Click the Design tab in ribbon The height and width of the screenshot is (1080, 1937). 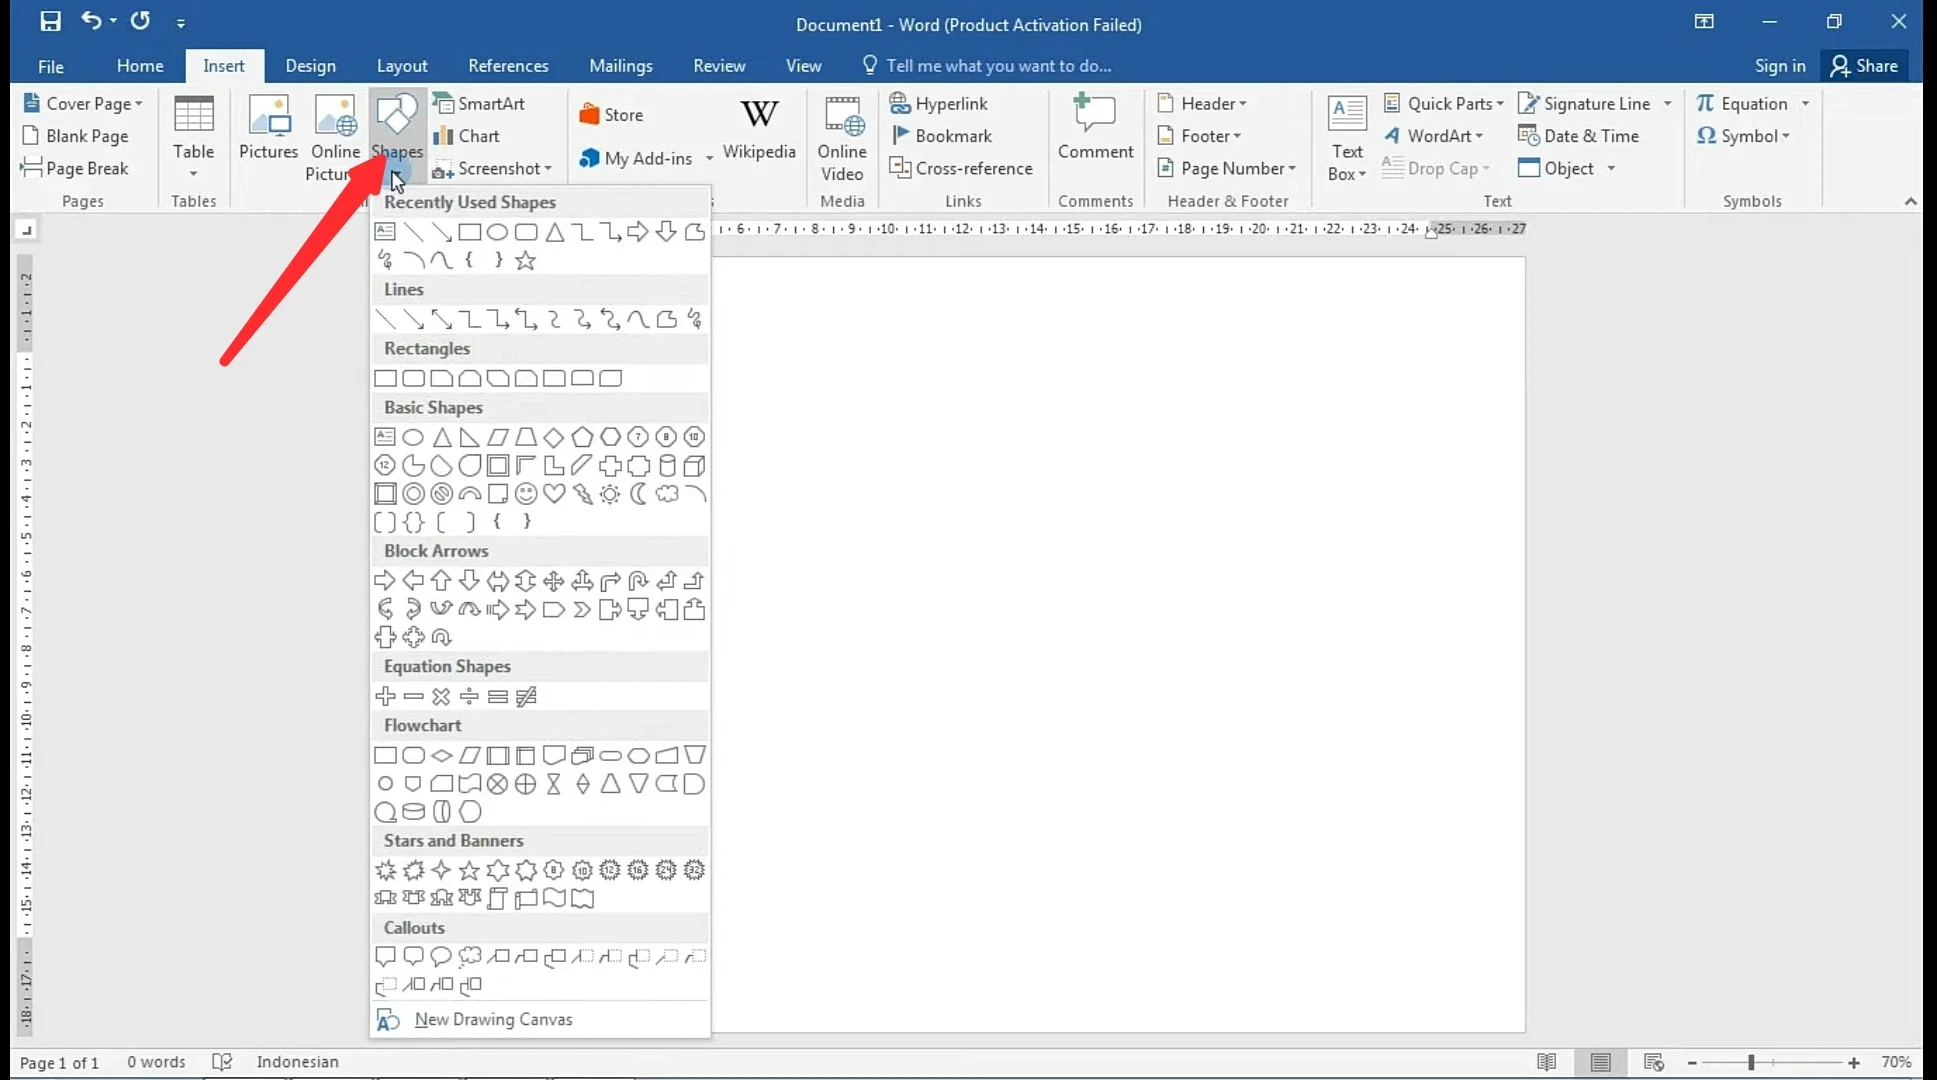click(x=310, y=65)
